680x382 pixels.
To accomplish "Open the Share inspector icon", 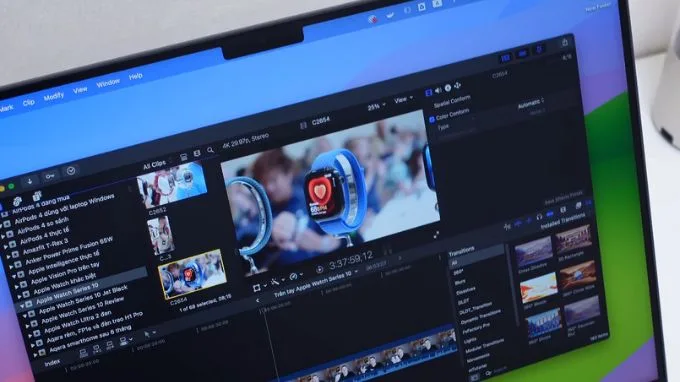I will pos(457,86).
